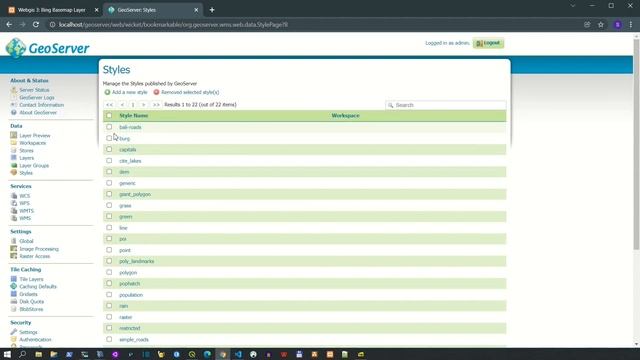Screen dimensions: 640x360
Task: Switch to GeoServer: Styles browser tab
Action: click(x=152, y=10)
